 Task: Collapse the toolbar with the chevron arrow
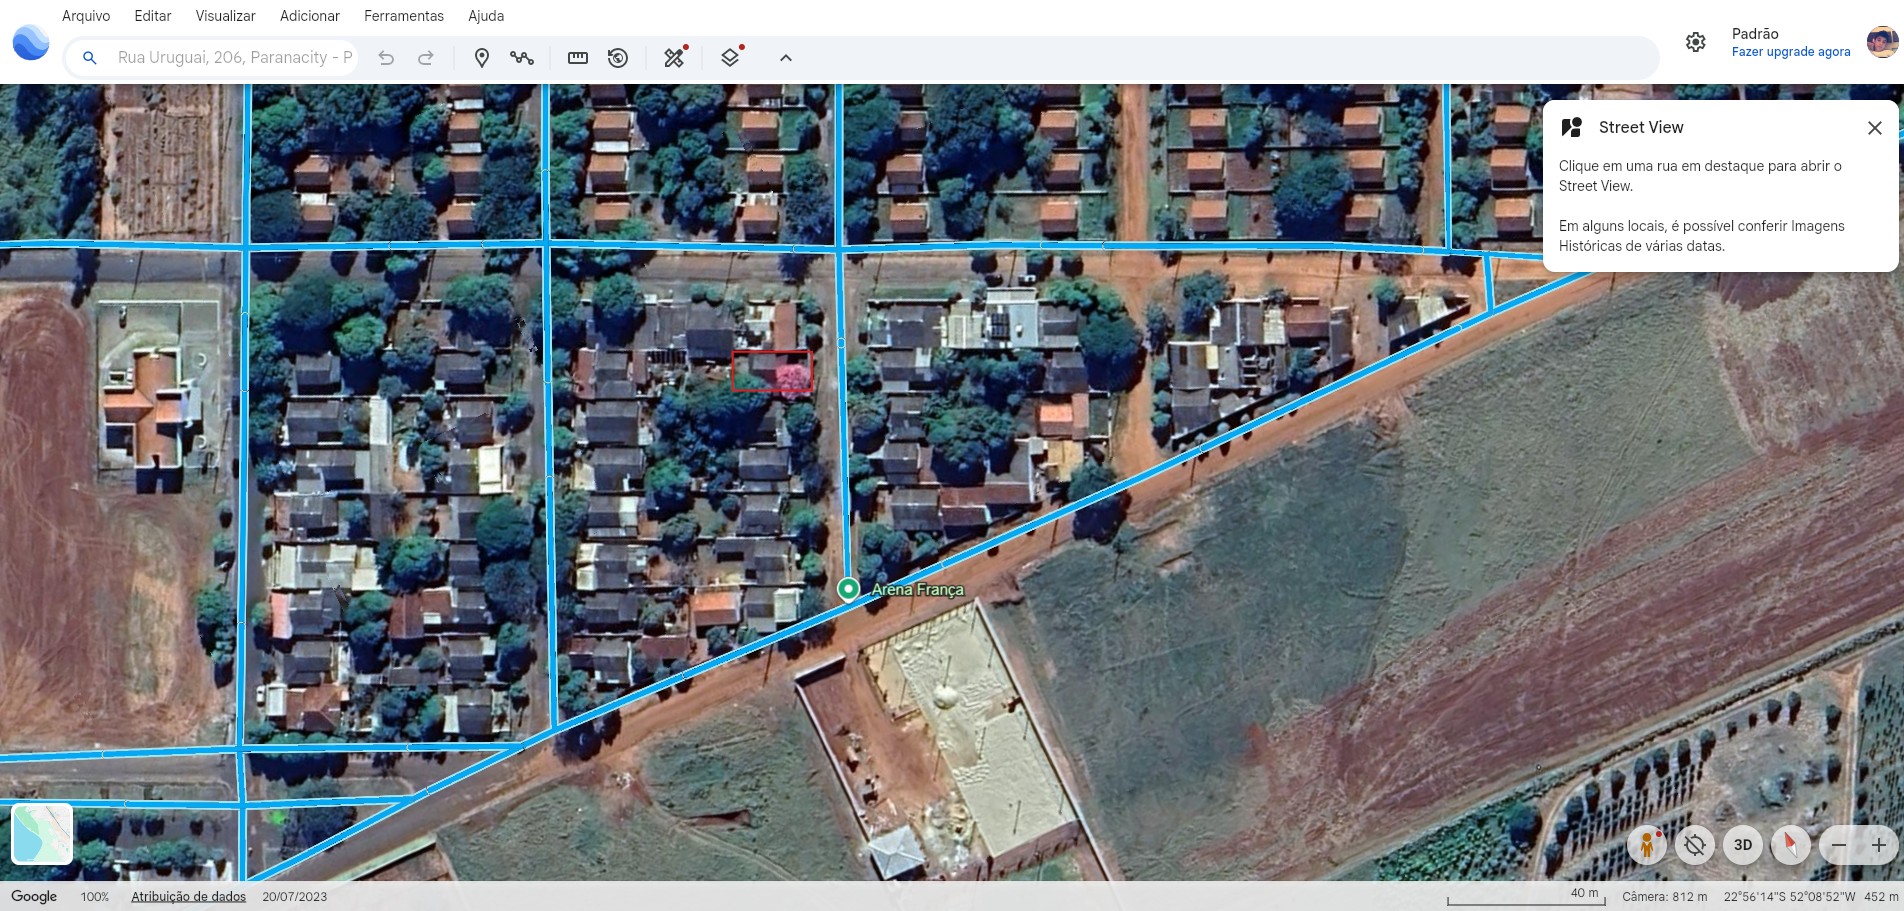(x=786, y=58)
